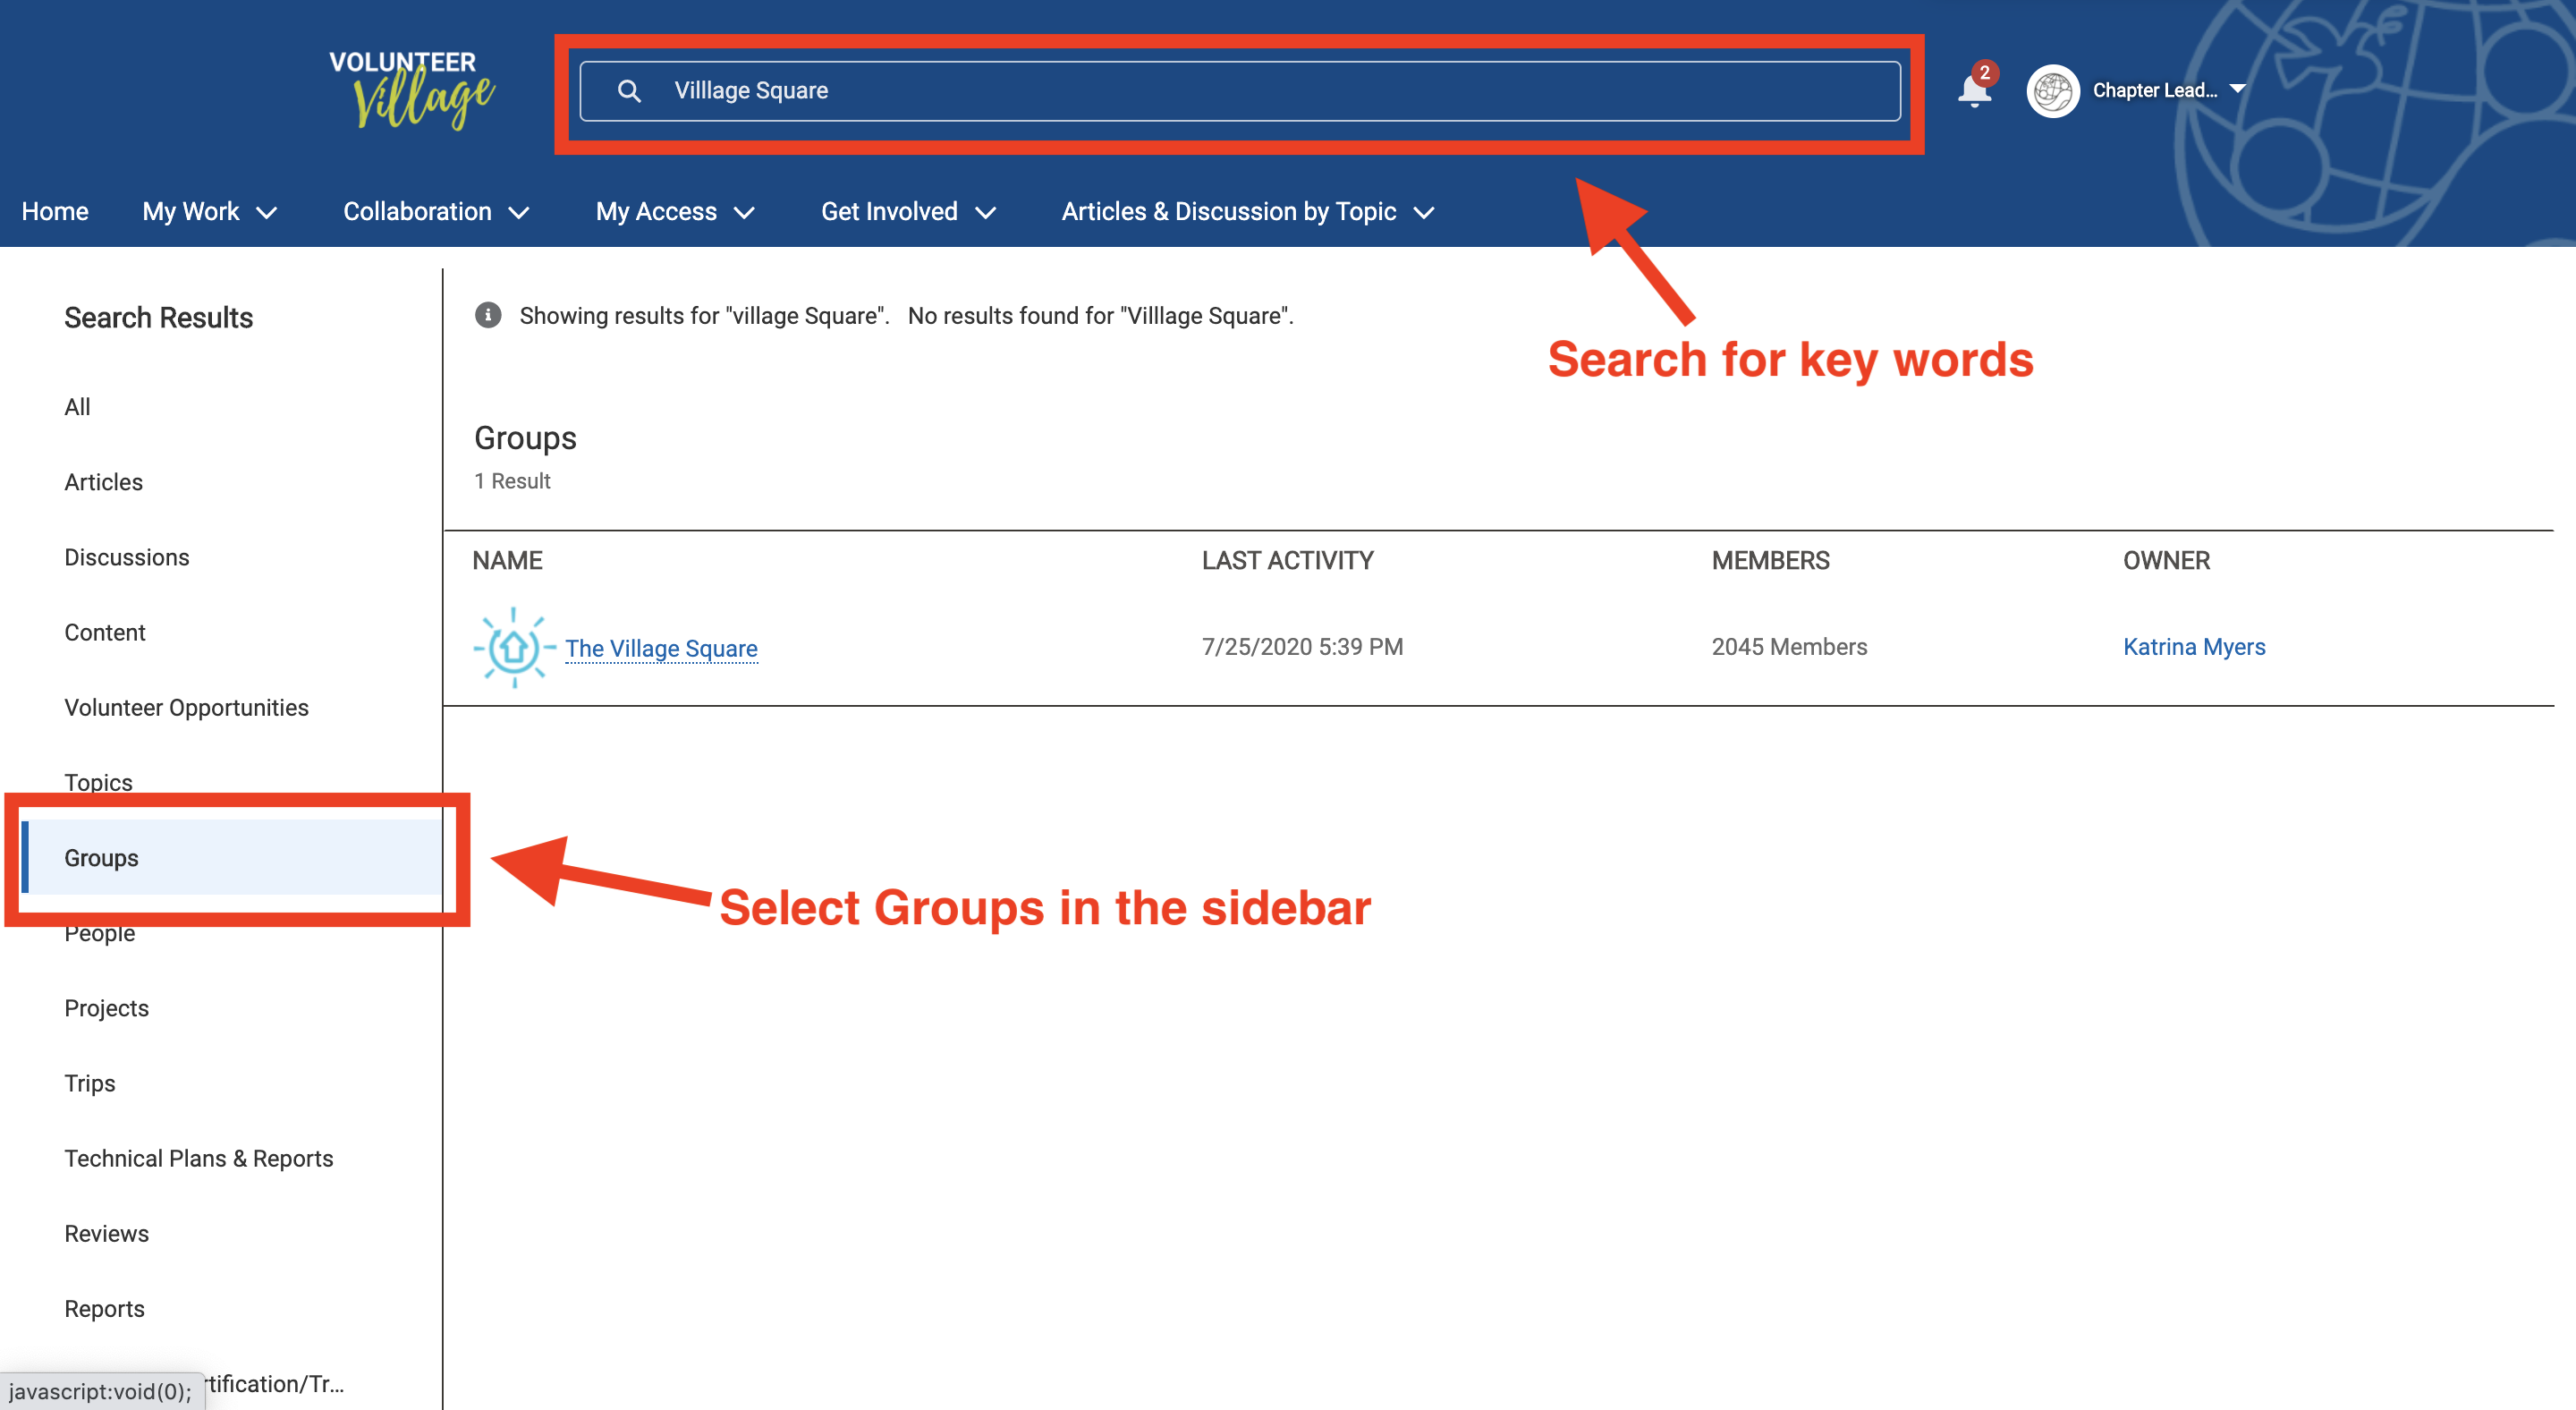Click the search bar icon
2576x1410 pixels.
pos(629,89)
